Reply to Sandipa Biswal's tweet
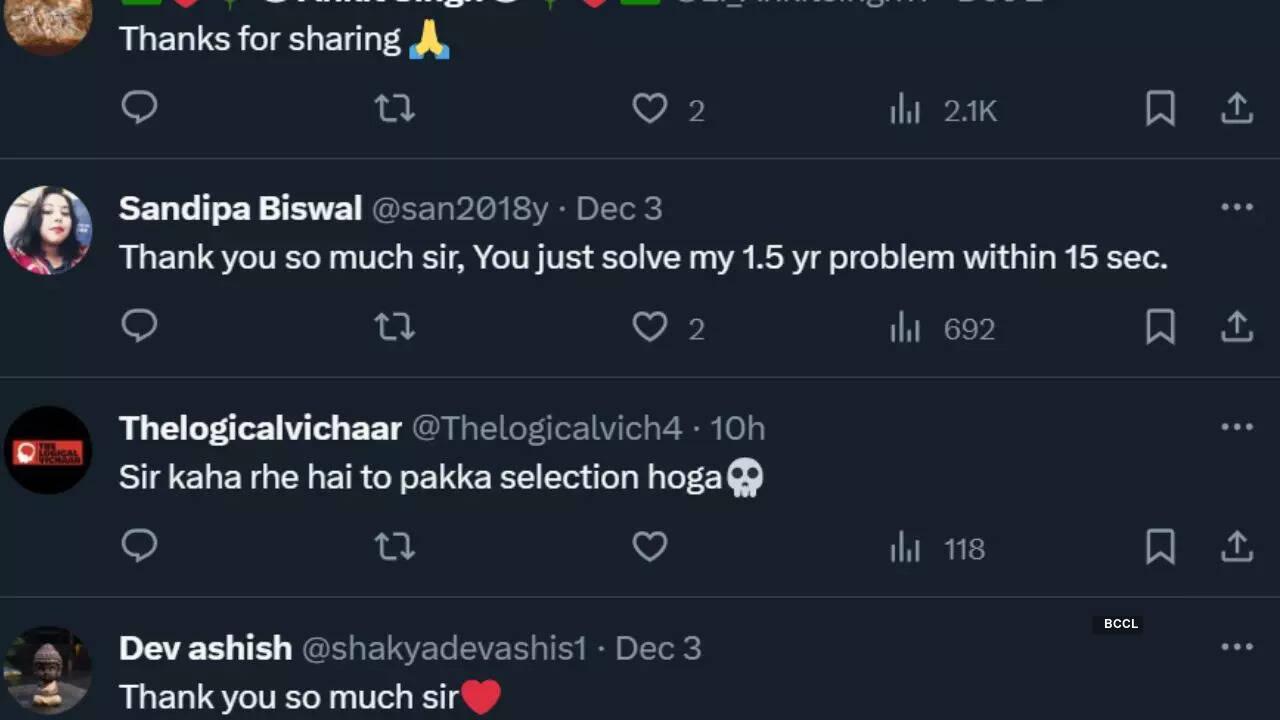Viewport: 1280px width, 720px height. click(x=139, y=327)
